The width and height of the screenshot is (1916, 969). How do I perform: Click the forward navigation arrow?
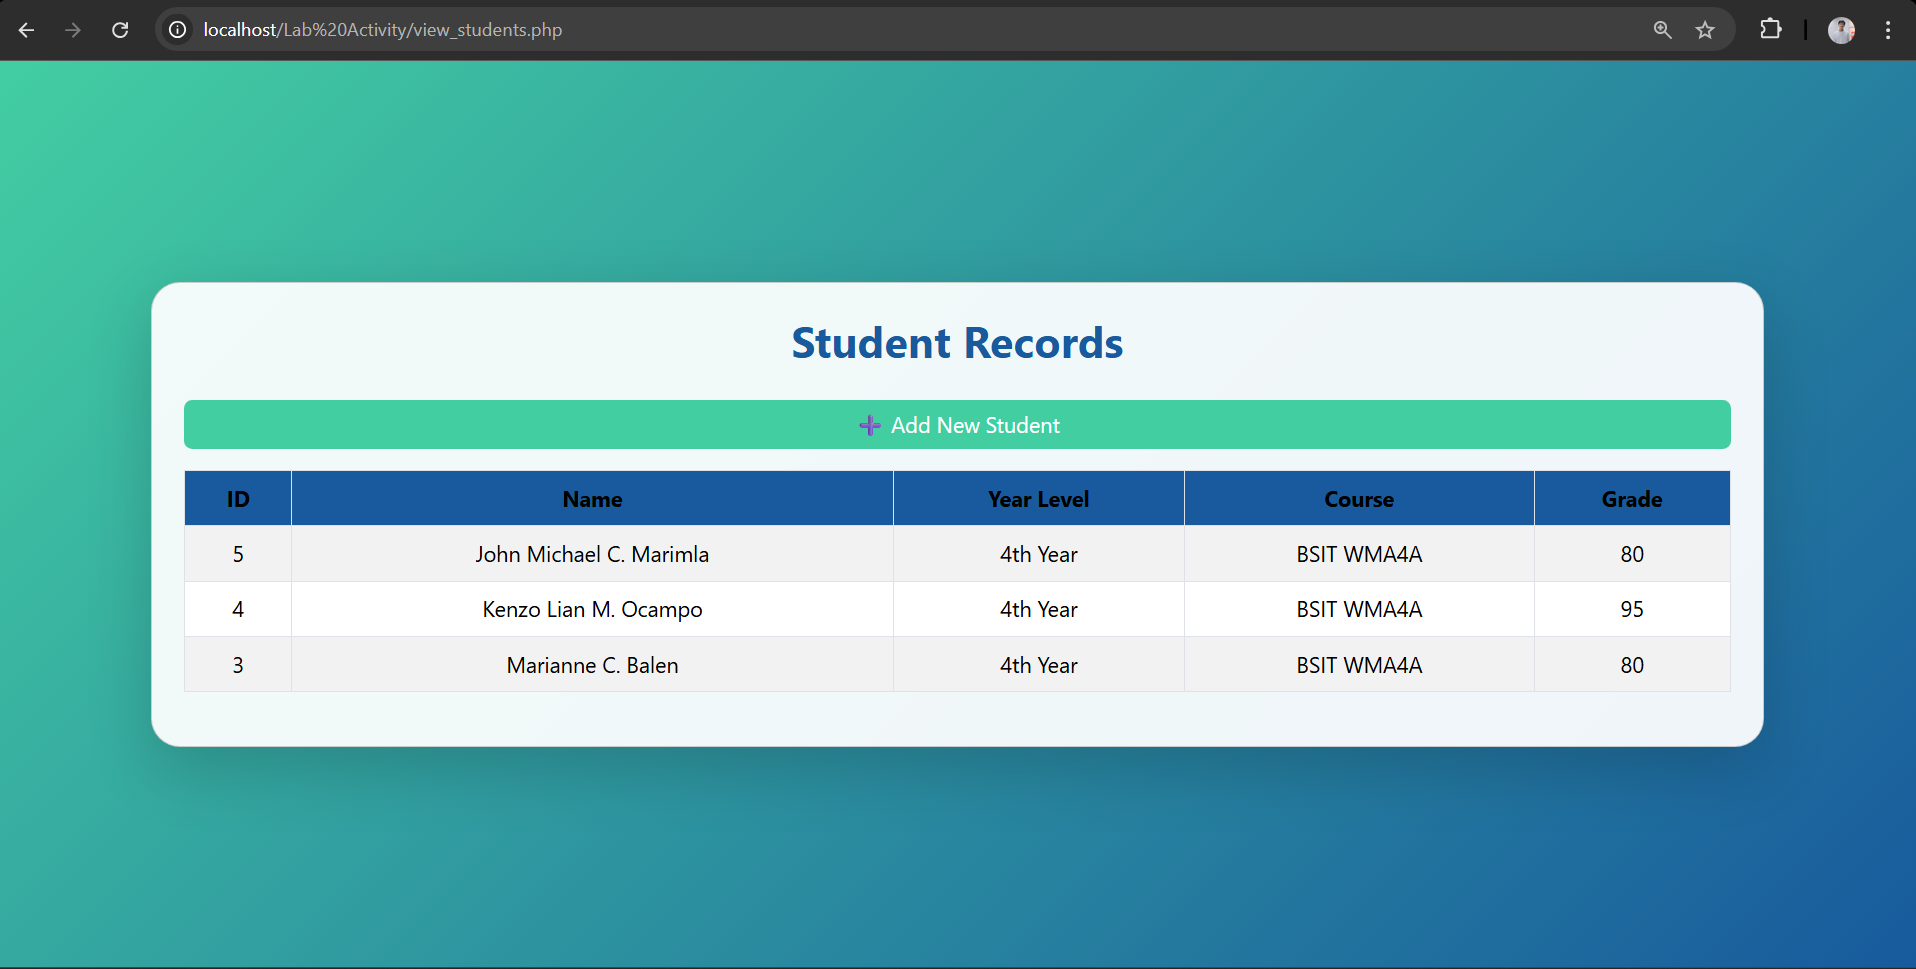click(x=72, y=30)
